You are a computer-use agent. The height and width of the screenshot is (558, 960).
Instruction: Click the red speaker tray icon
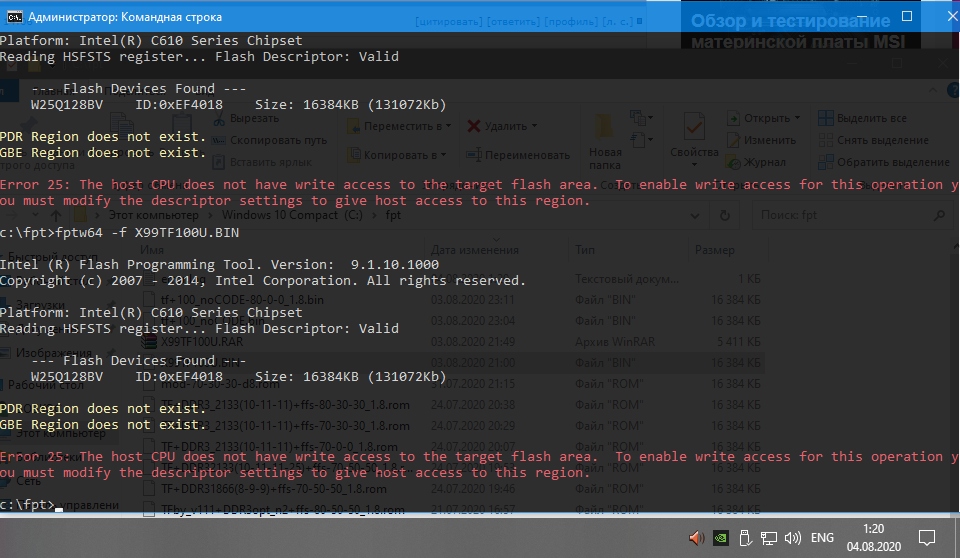pyautogui.click(x=696, y=538)
